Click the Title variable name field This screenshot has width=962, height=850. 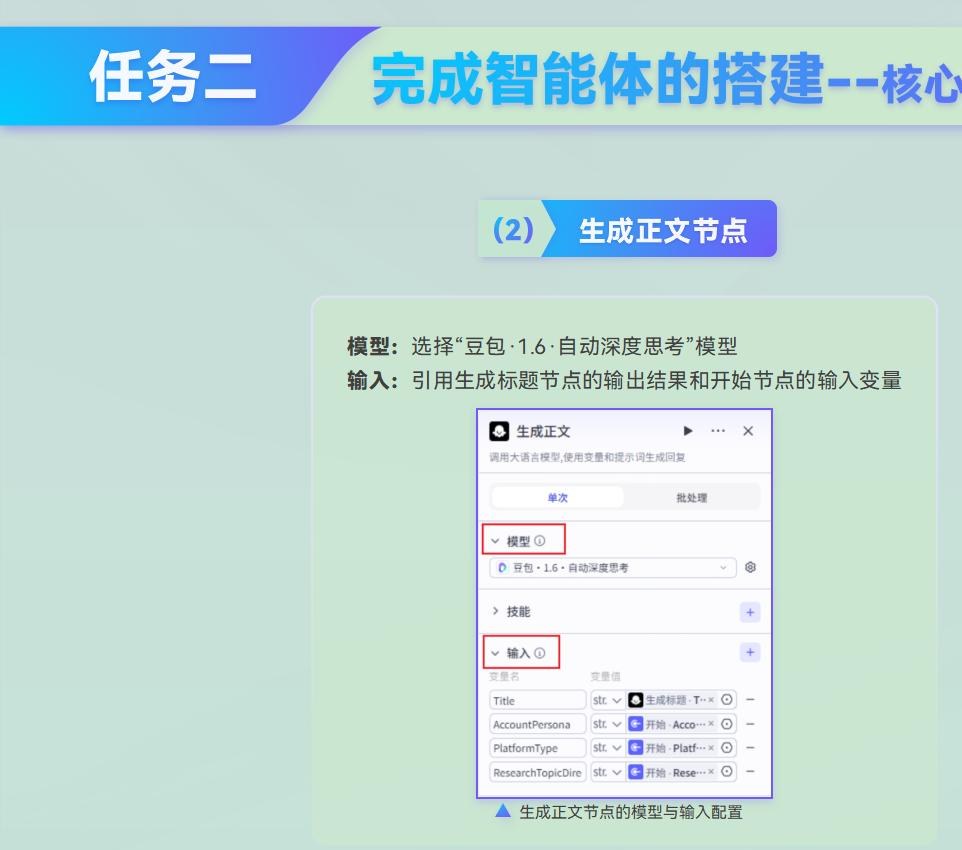[537, 700]
